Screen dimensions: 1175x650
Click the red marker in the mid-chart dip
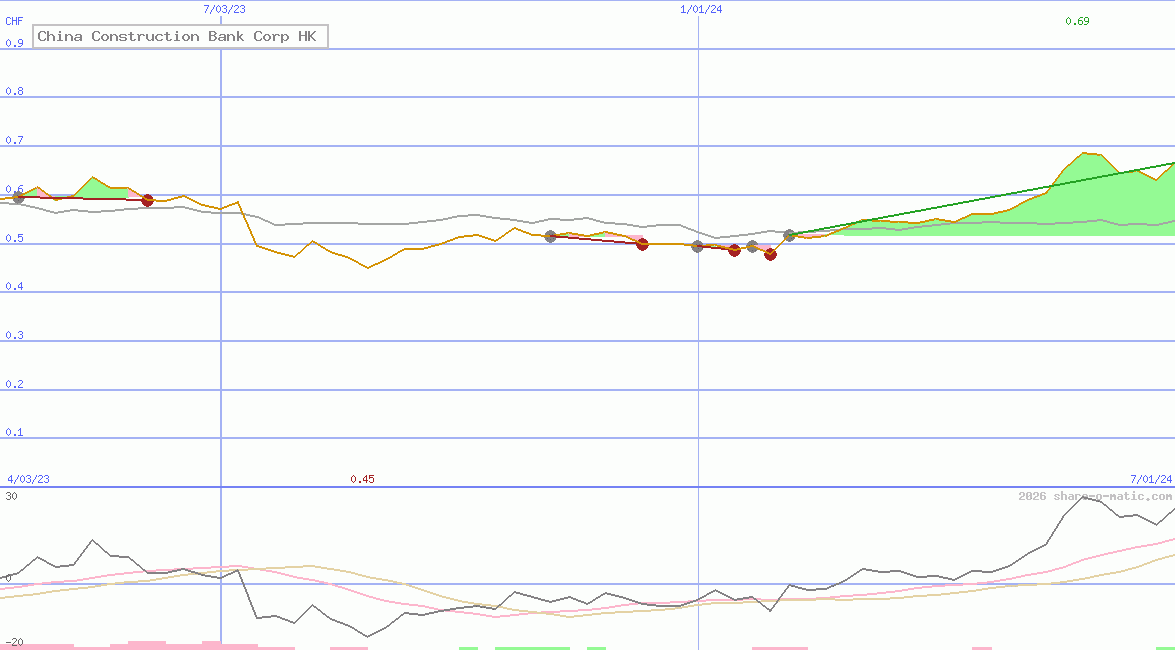click(x=642, y=244)
